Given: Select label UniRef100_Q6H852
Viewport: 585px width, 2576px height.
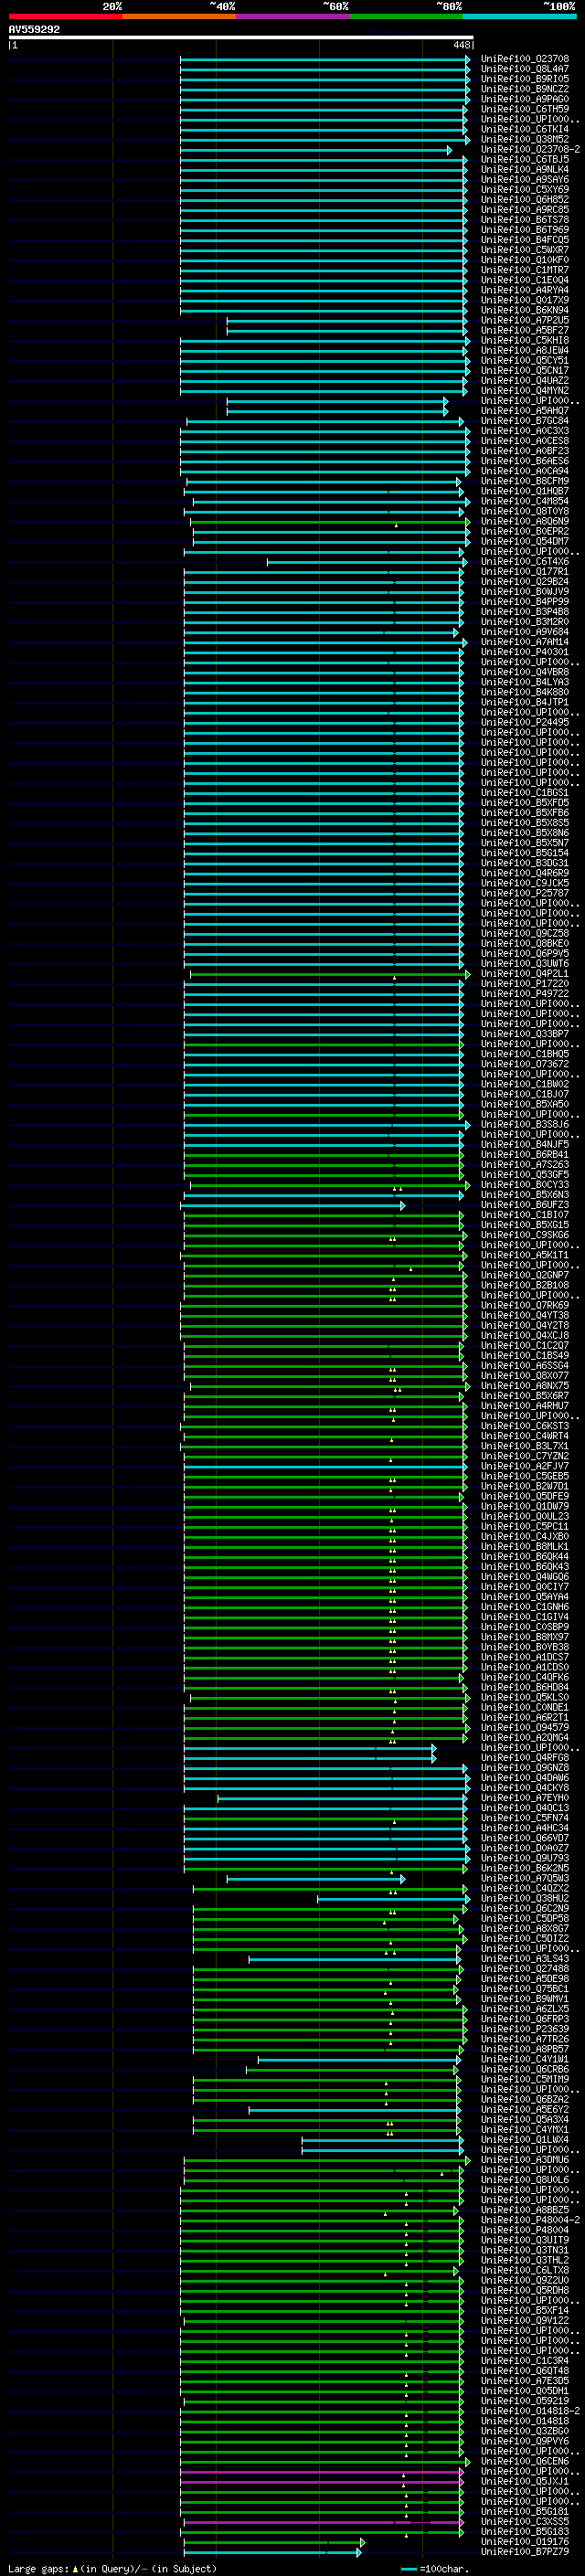Looking at the screenshot, I should pyautogui.click(x=525, y=199).
